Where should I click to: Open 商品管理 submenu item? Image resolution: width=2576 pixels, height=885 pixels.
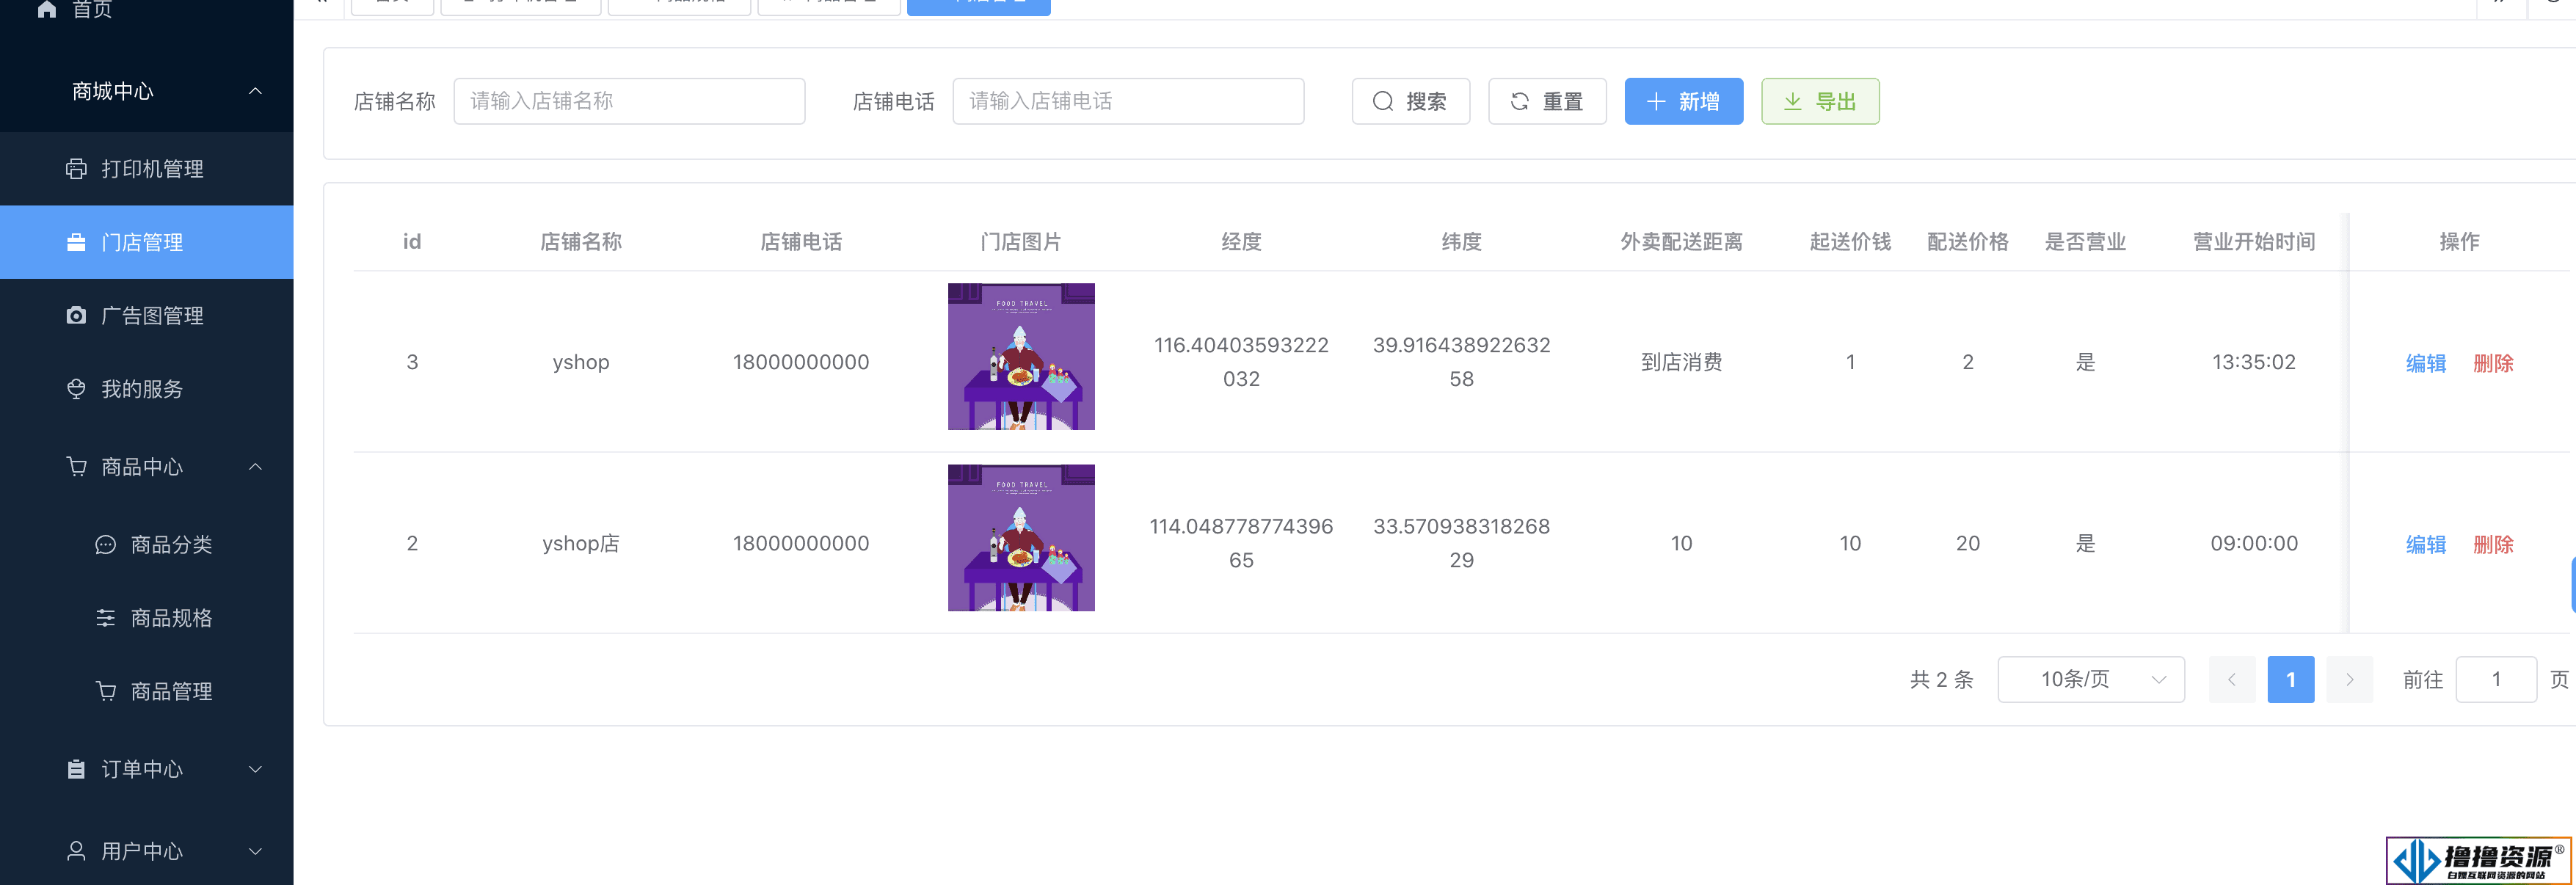coord(146,691)
